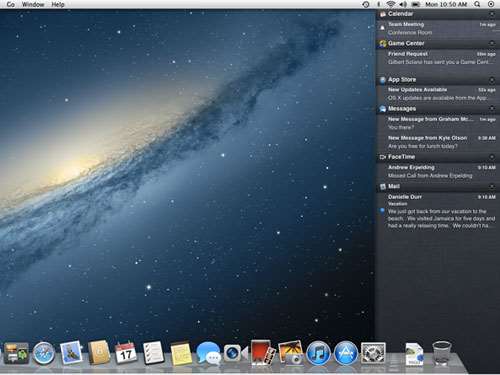
Task: Launch Safari from the Dock
Action: 44,353
